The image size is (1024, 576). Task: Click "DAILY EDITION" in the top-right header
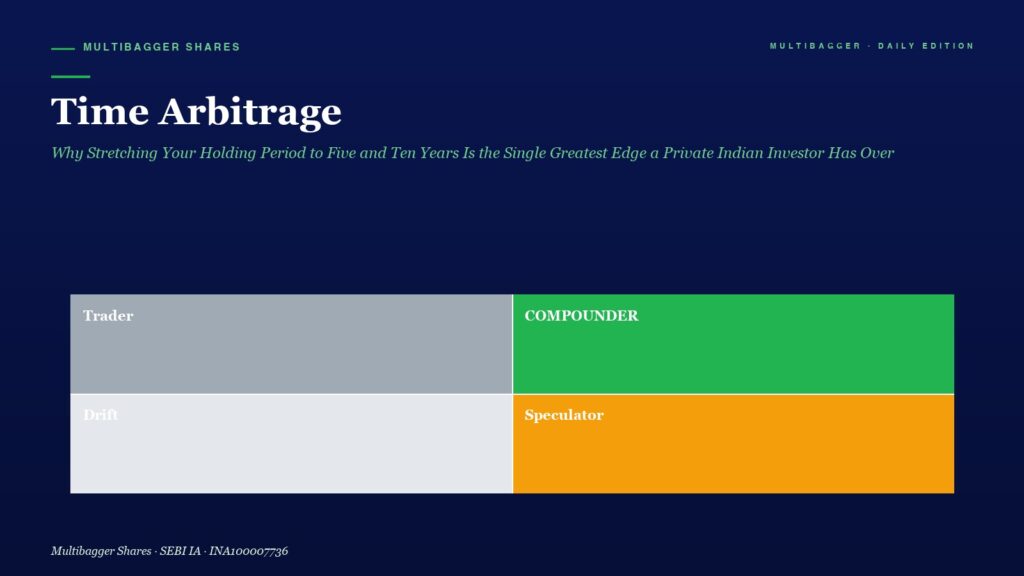(x=925, y=46)
